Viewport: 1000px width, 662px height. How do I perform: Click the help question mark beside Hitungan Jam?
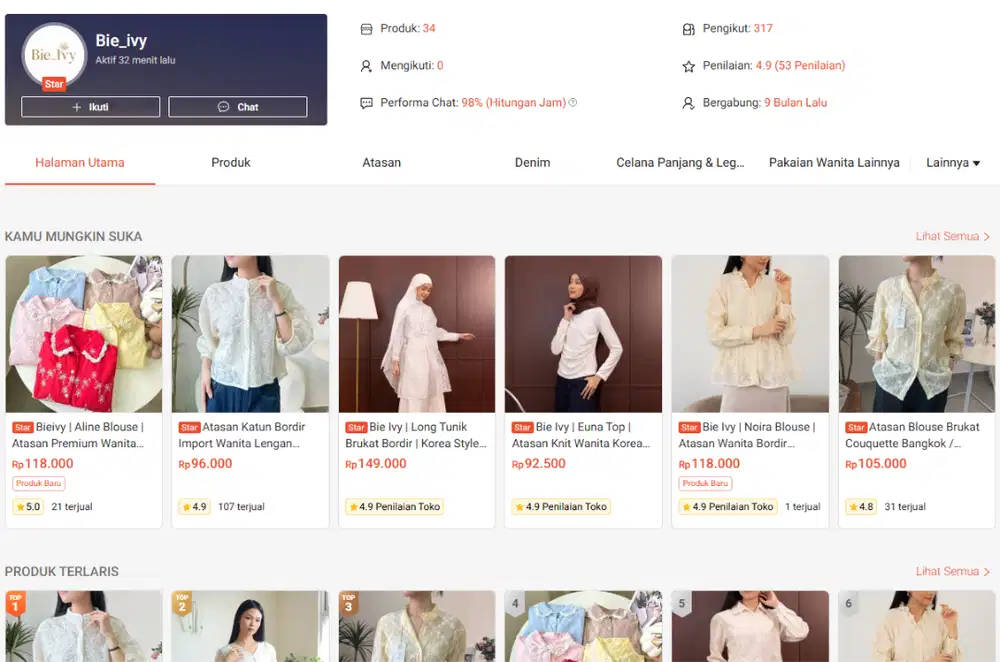(573, 103)
